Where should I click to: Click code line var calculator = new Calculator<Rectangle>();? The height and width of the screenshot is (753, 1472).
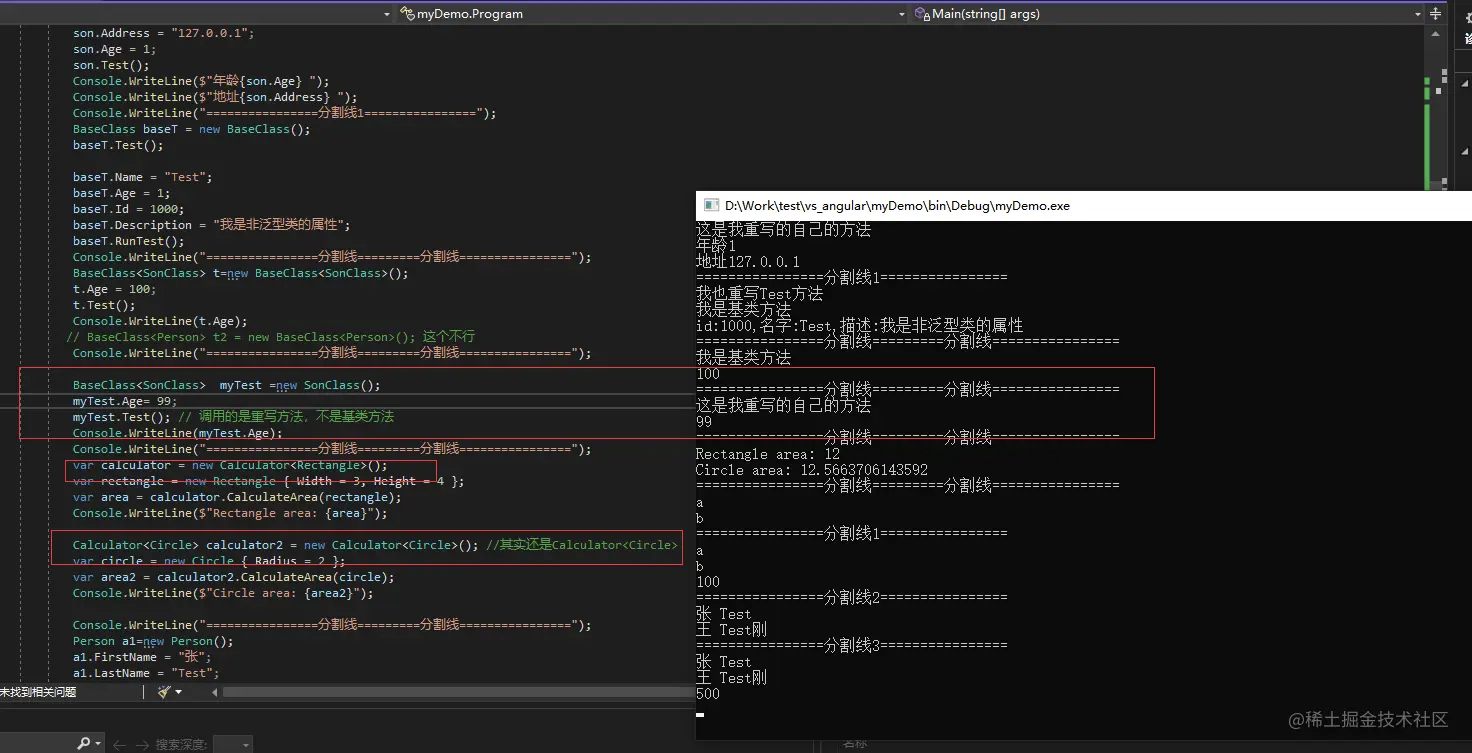[x=230, y=465]
